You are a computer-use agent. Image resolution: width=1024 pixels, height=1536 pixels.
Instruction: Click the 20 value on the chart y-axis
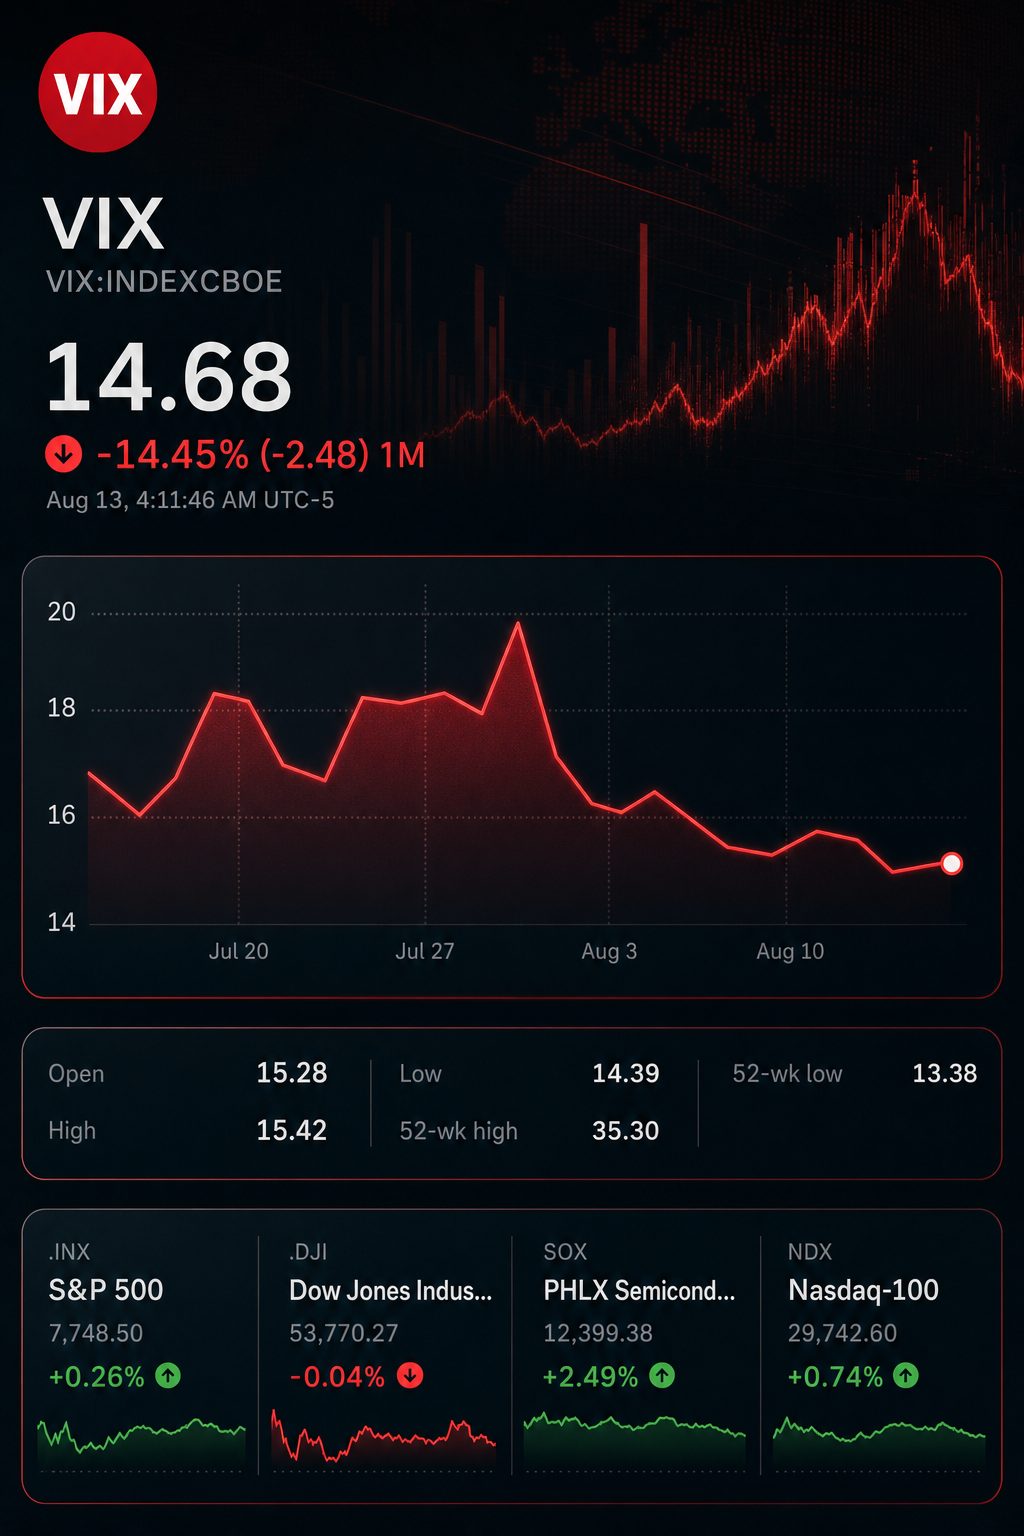click(x=62, y=612)
